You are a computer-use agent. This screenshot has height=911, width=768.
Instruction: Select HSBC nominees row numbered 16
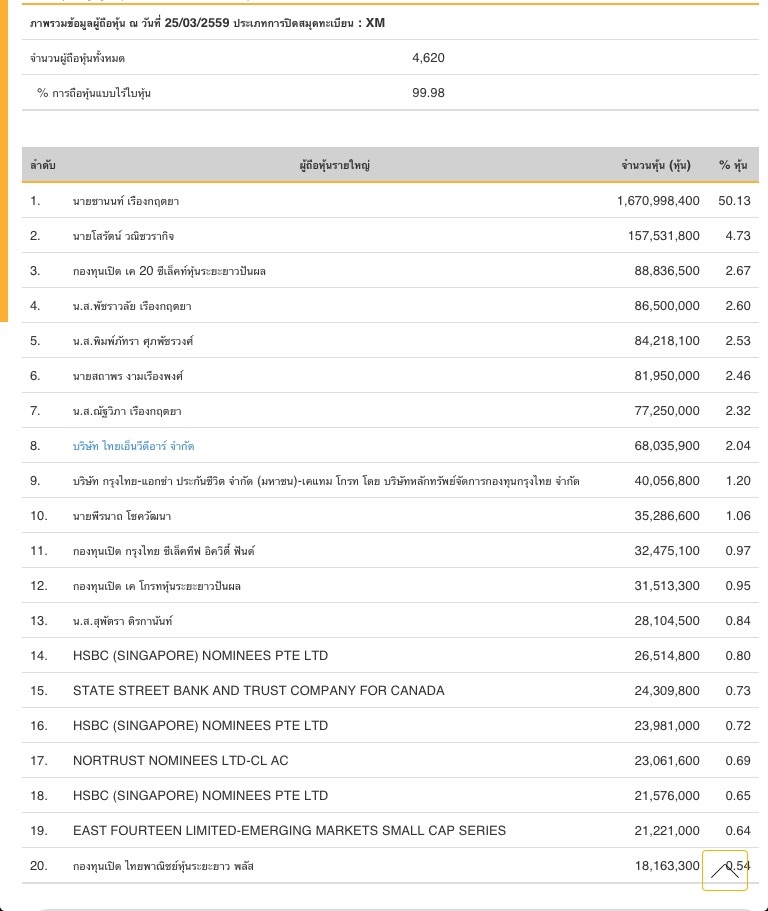[390, 725]
